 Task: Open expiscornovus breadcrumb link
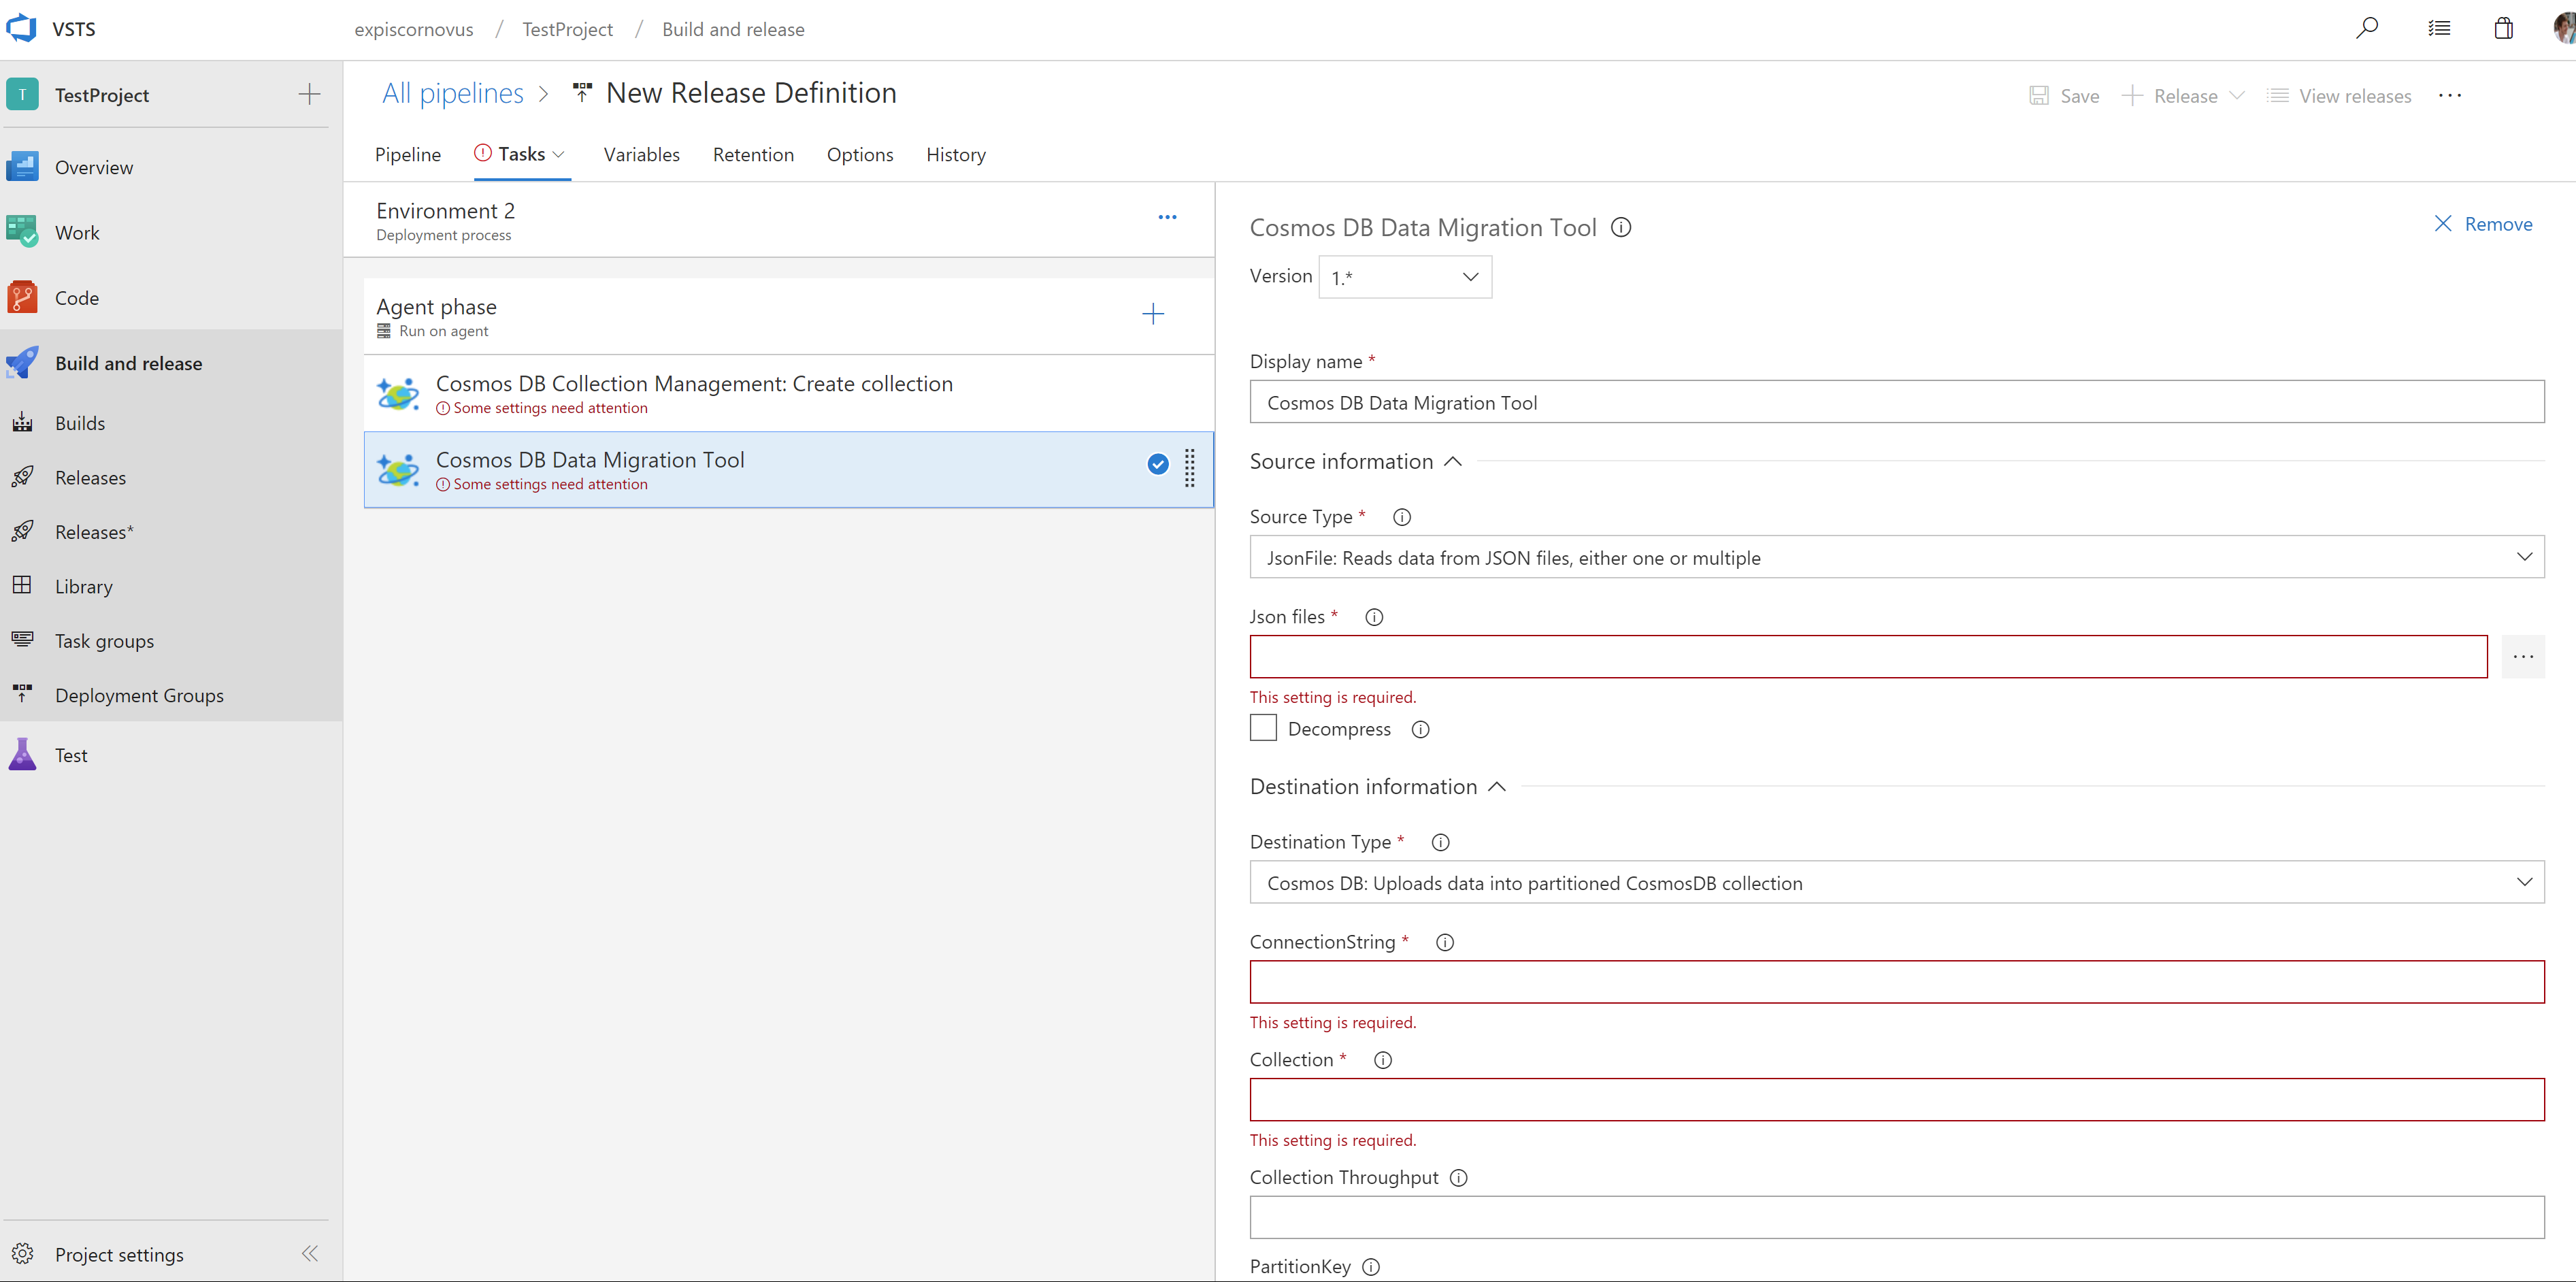[x=414, y=29]
